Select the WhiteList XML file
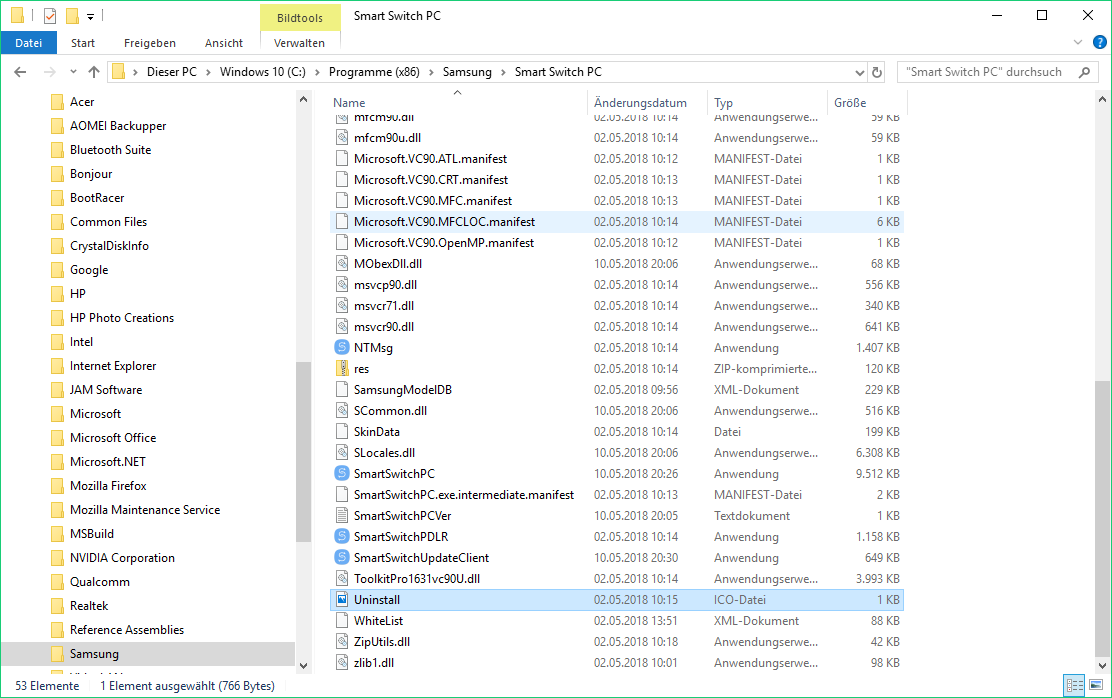1112x698 pixels. [x=617, y=621]
